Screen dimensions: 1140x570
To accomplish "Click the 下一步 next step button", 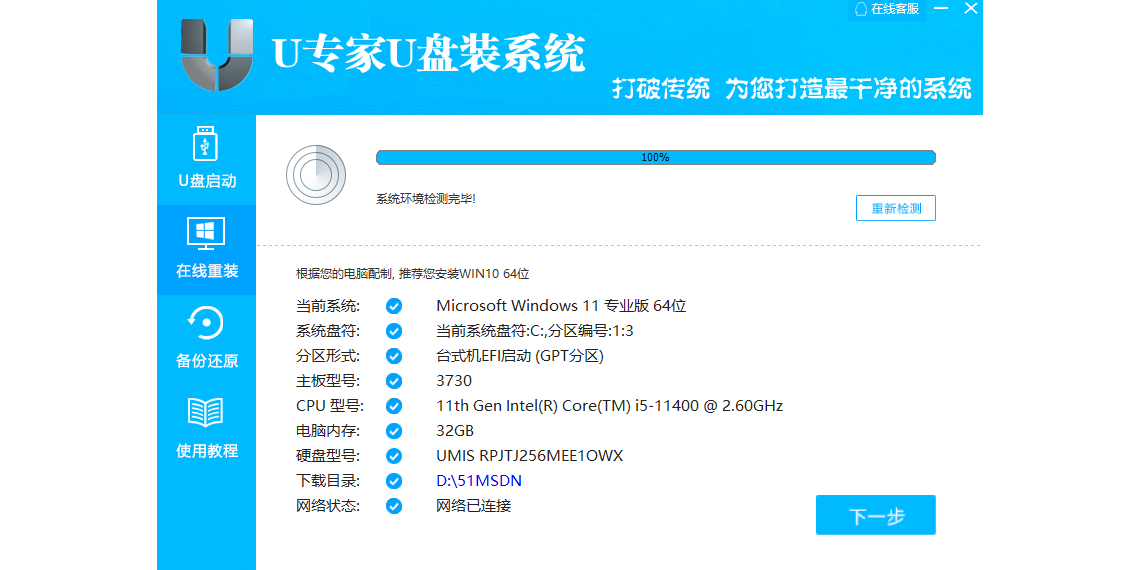I will 875,515.
